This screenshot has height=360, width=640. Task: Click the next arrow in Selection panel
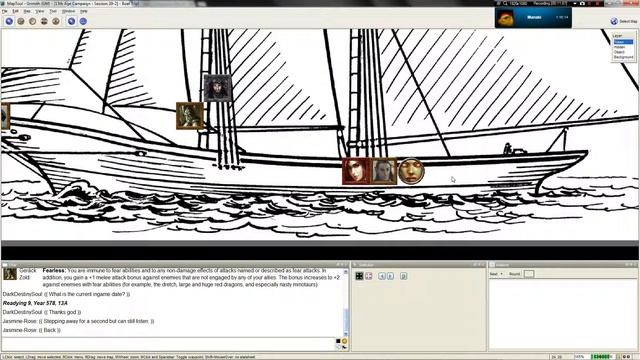click(x=390, y=276)
